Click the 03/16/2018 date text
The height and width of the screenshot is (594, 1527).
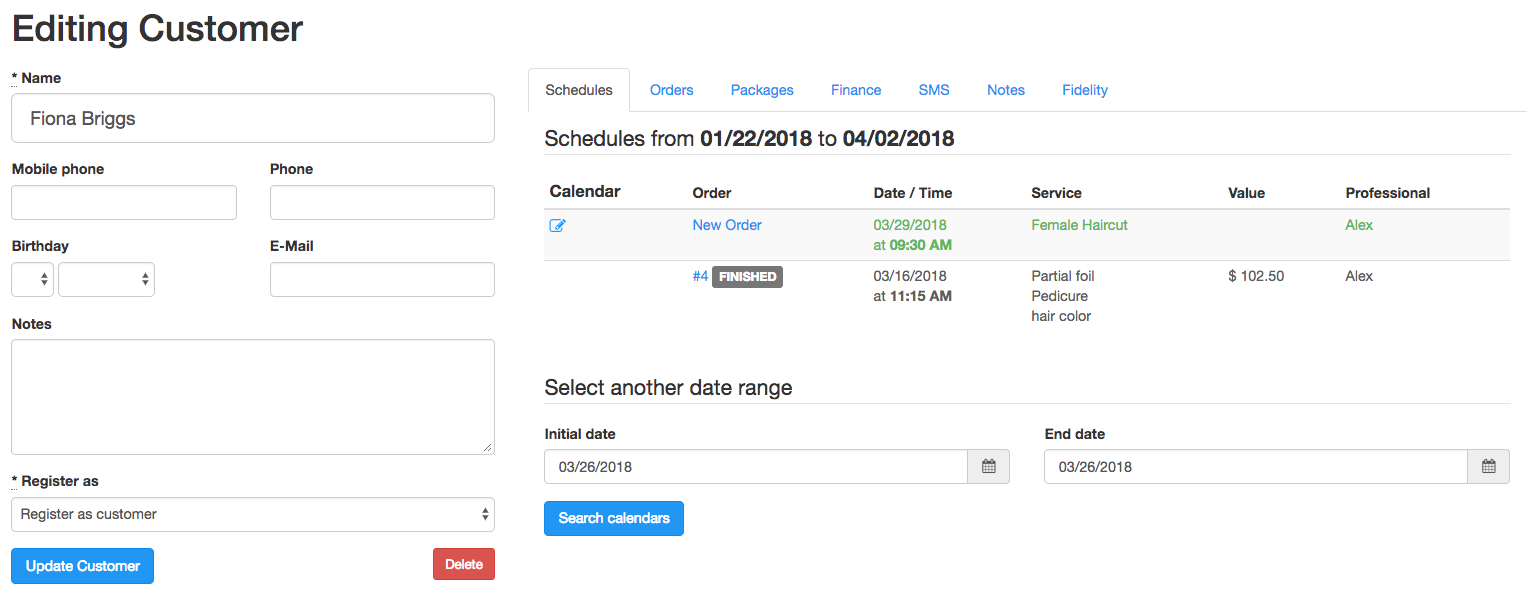[x=910, y=276]
